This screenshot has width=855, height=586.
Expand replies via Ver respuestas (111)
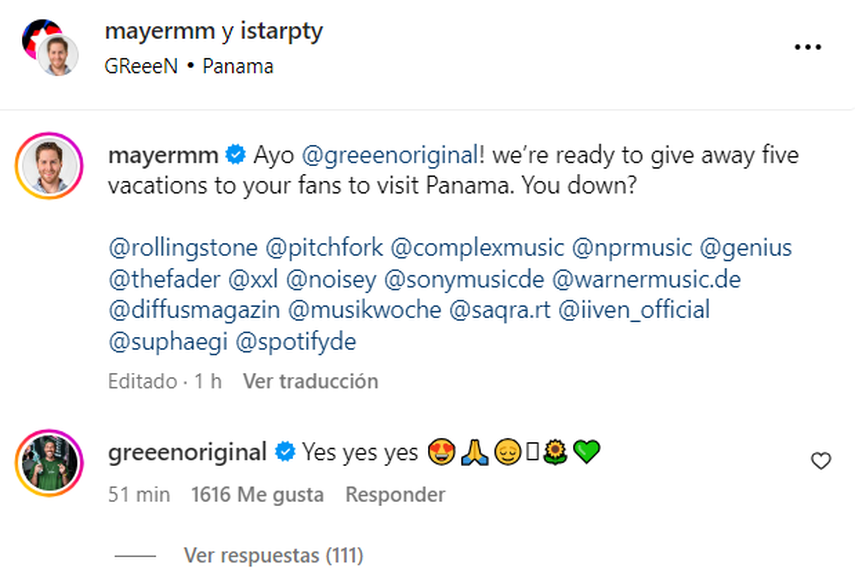click(273, 555)
